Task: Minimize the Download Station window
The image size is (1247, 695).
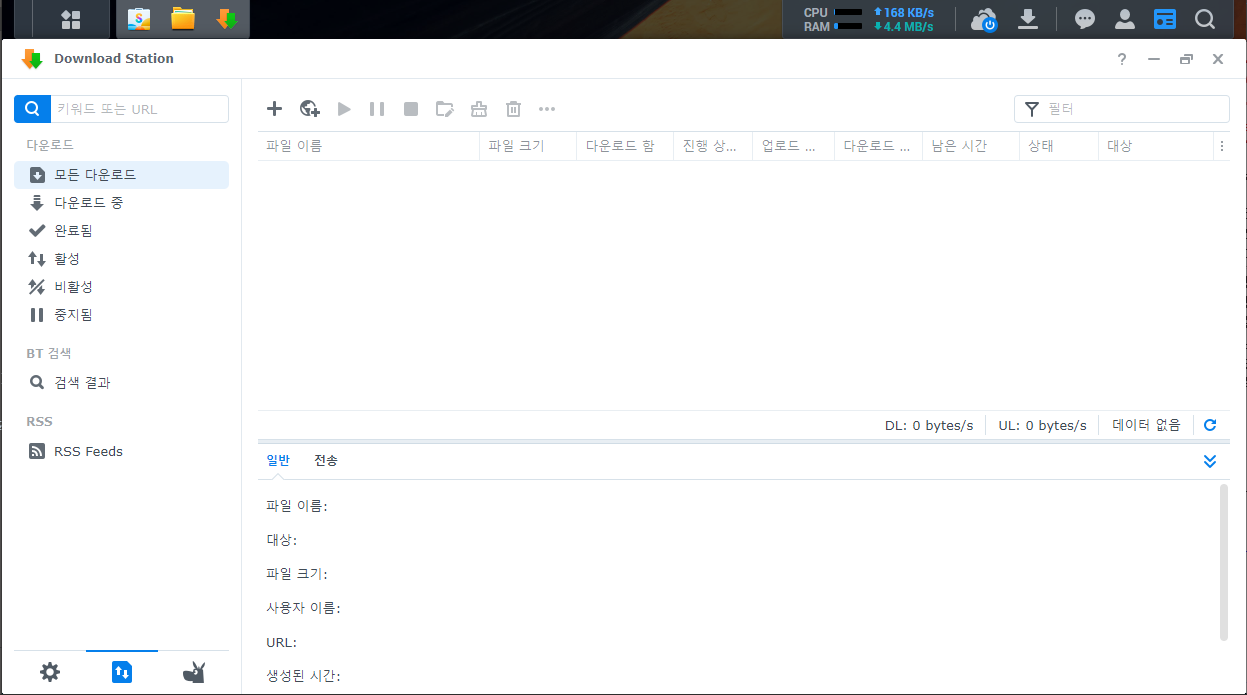Action: [x=1154, y=59]
